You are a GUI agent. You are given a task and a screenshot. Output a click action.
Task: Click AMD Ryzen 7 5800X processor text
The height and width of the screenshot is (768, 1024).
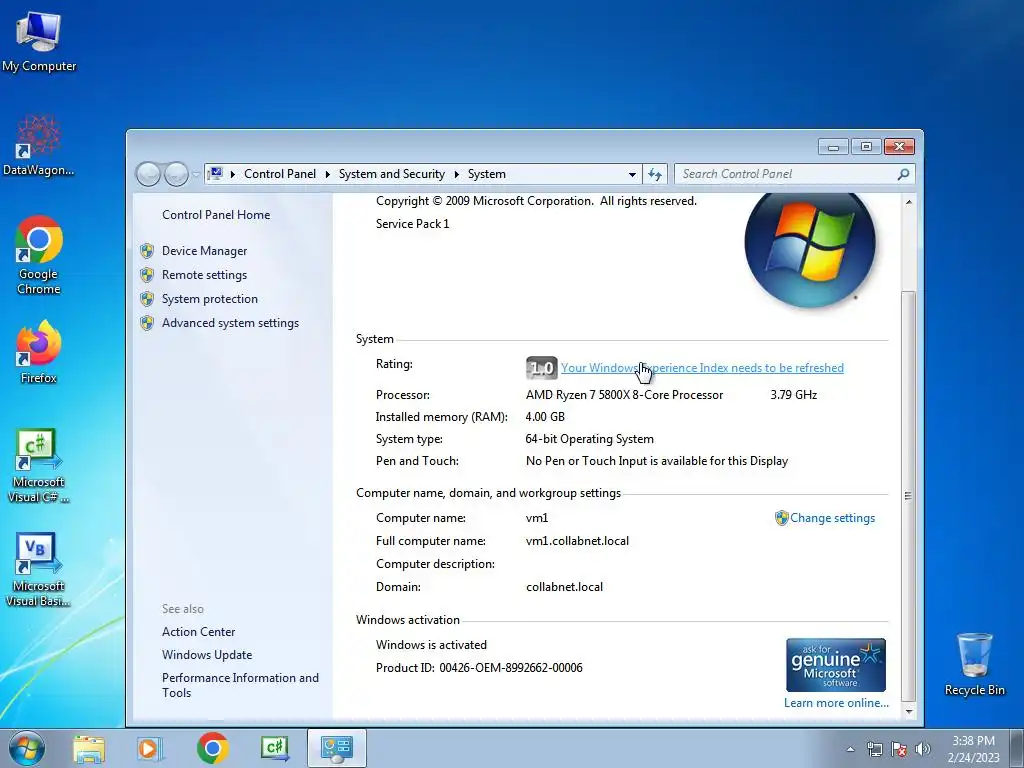624,395
